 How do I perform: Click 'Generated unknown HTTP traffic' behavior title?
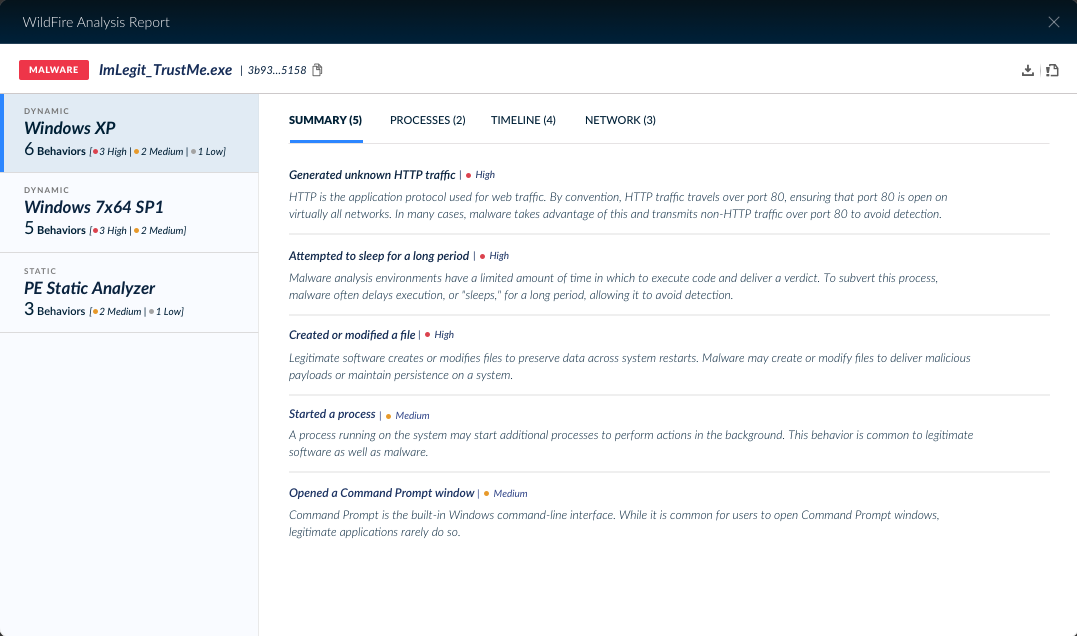pos(372,175)
